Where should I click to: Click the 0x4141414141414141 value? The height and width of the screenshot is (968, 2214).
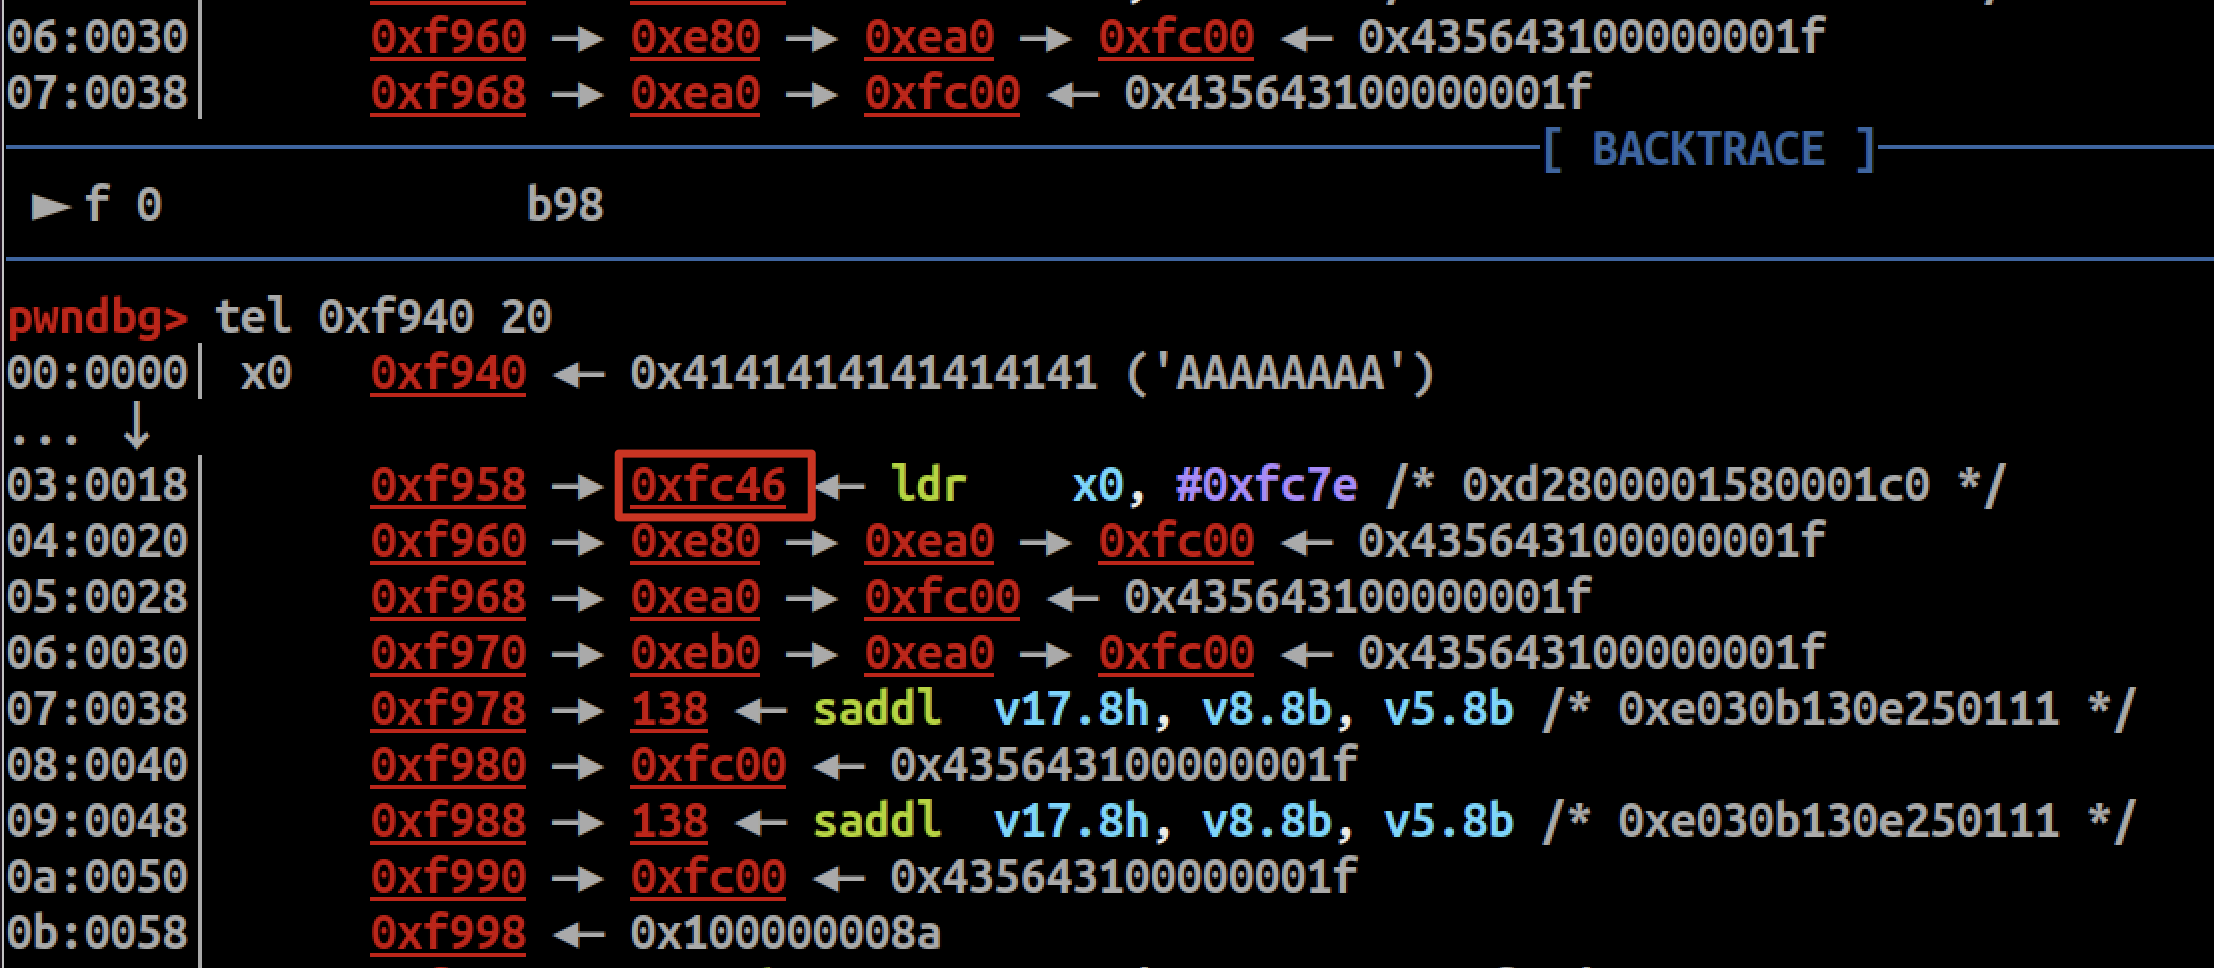[x=863, y=374]
